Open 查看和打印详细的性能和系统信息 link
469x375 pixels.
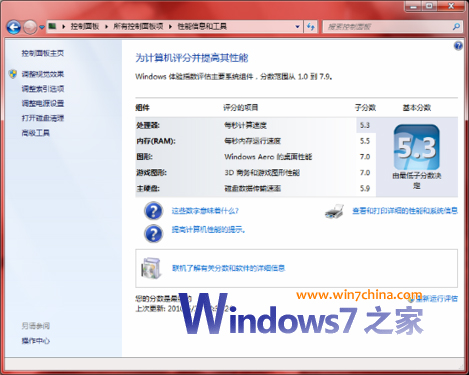point(405,211)
